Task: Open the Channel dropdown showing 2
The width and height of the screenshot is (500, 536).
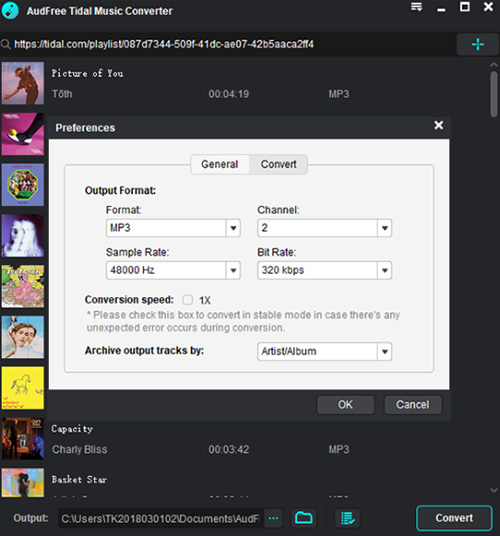Action: [x=324, y=228]
